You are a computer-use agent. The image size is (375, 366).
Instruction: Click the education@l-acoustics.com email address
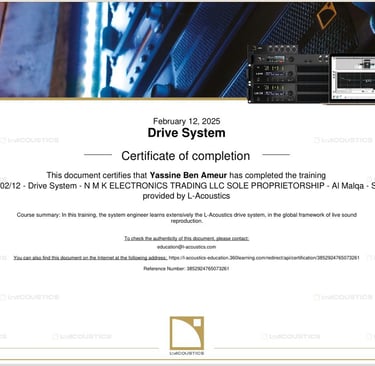(186, 247)
